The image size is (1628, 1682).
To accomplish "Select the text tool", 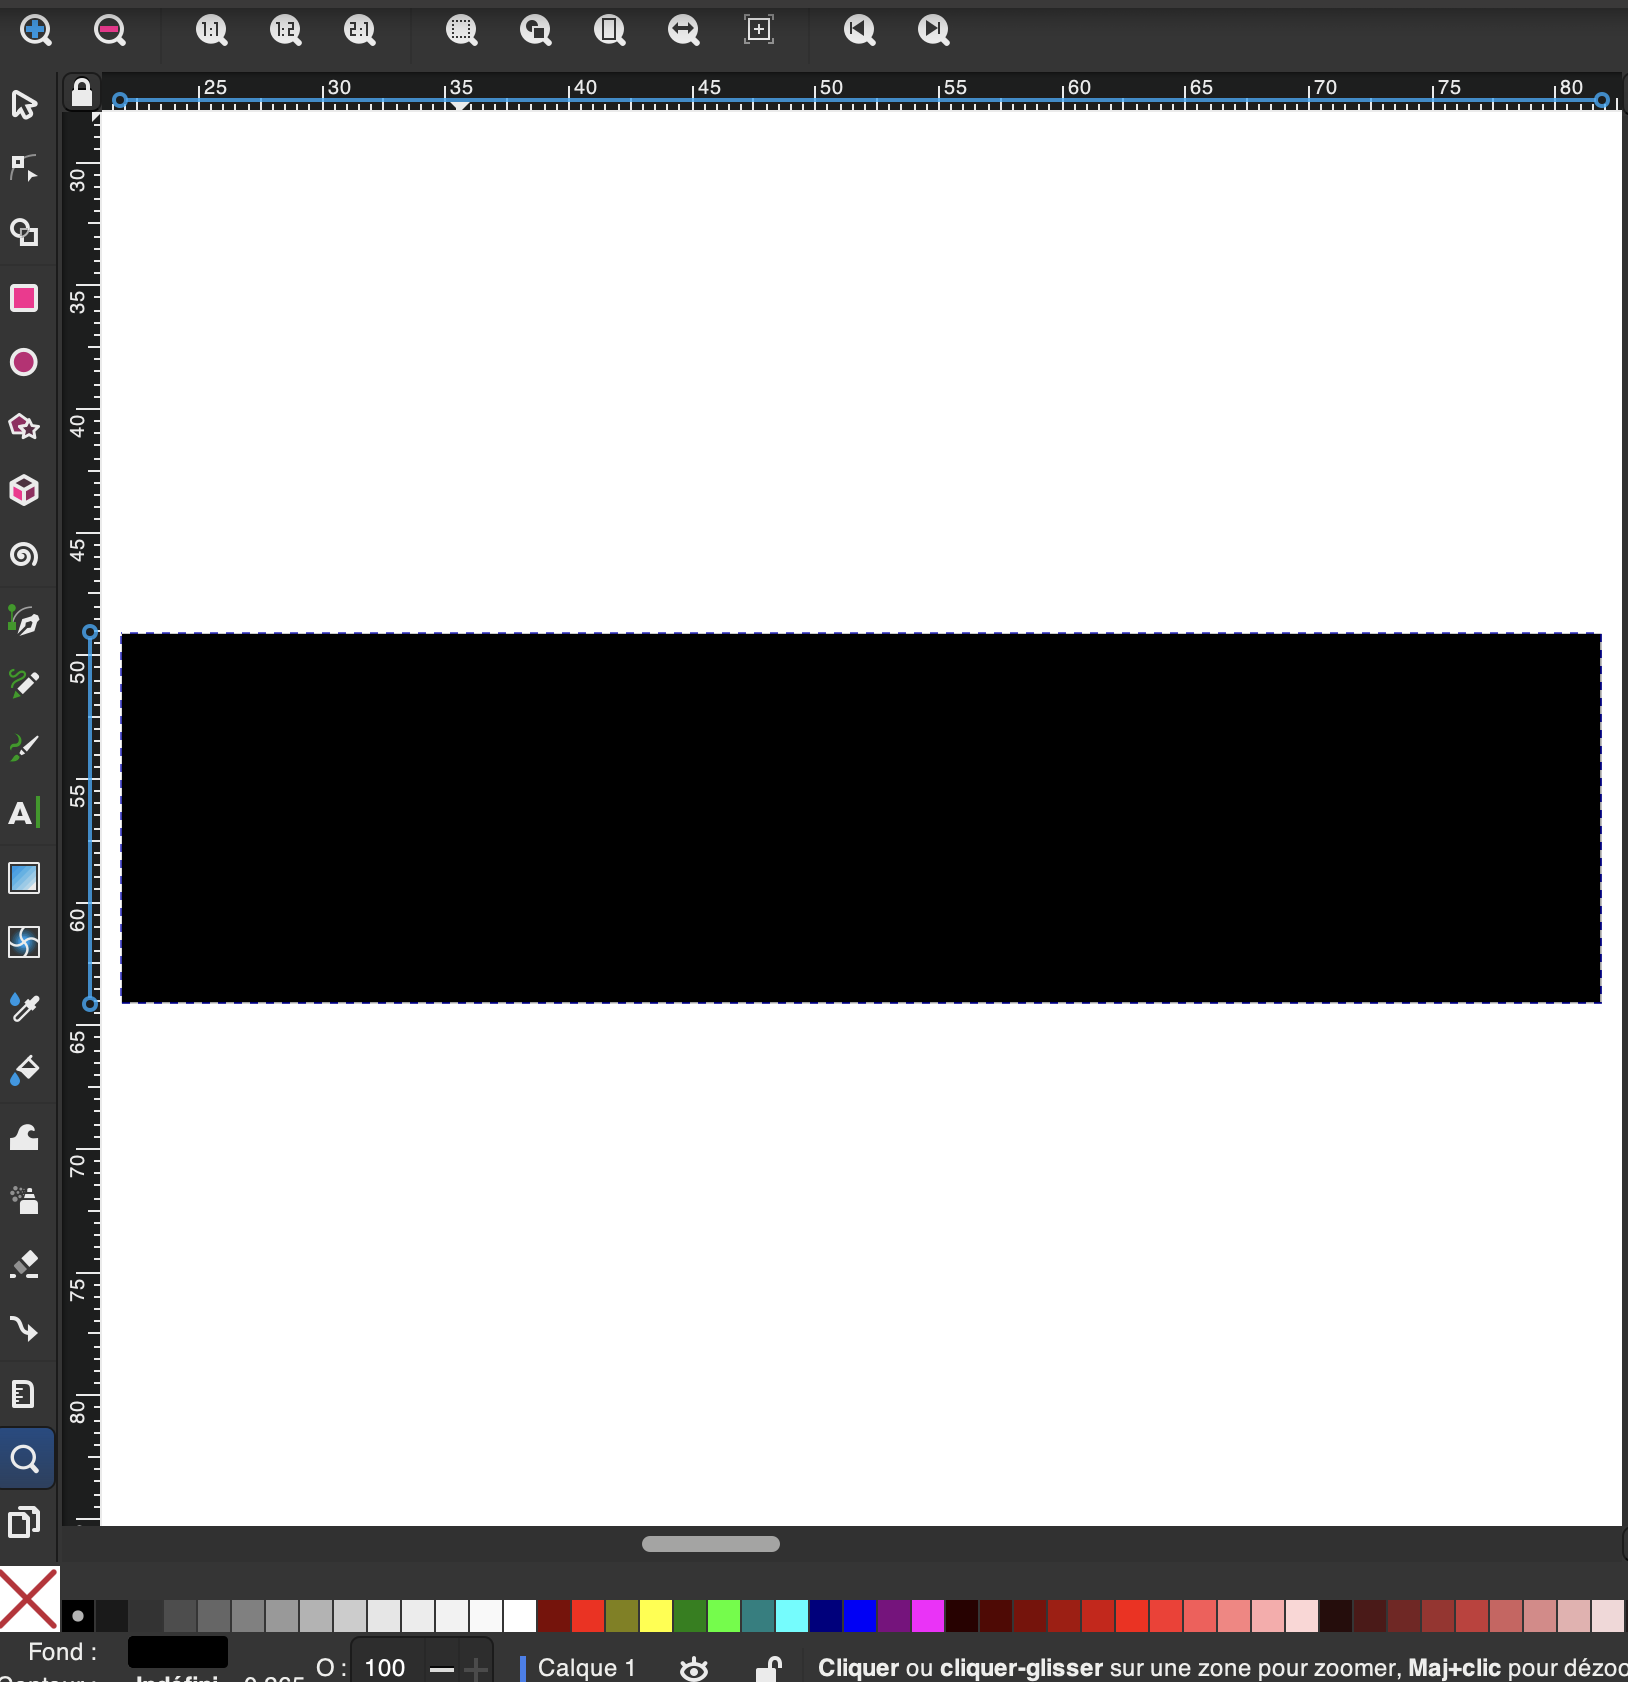I will [24, 812].
